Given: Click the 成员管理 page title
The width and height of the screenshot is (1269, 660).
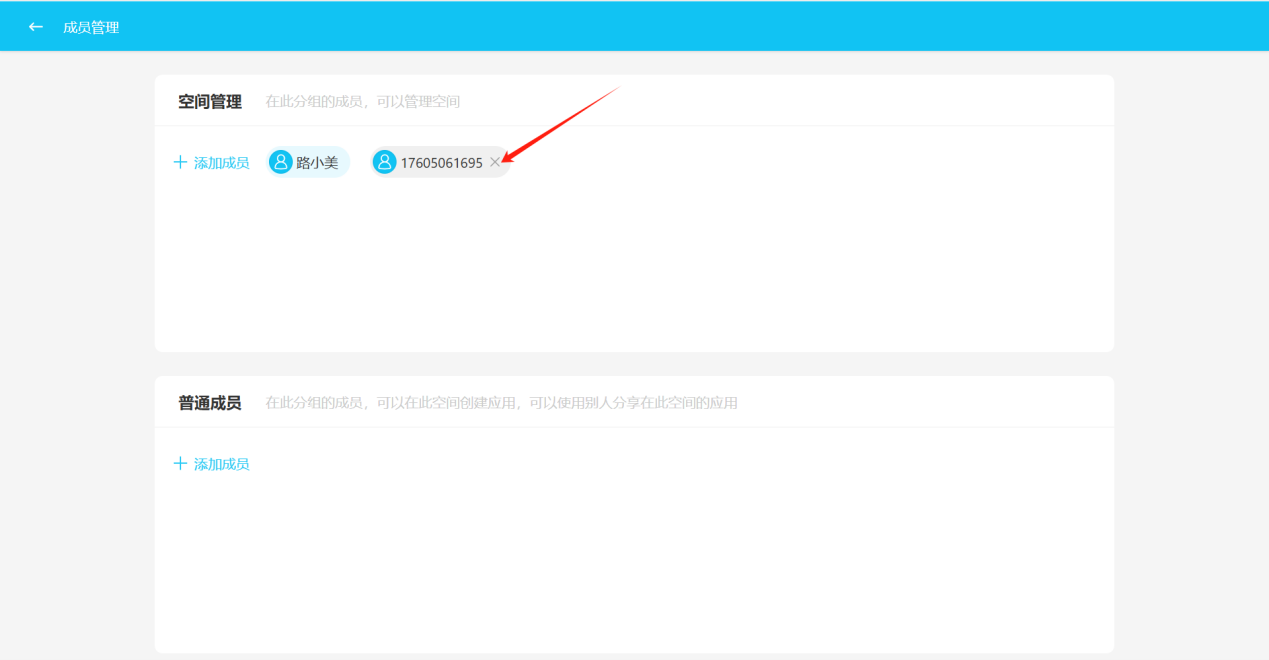Looking at the screenshot, I should click(91, 28).
